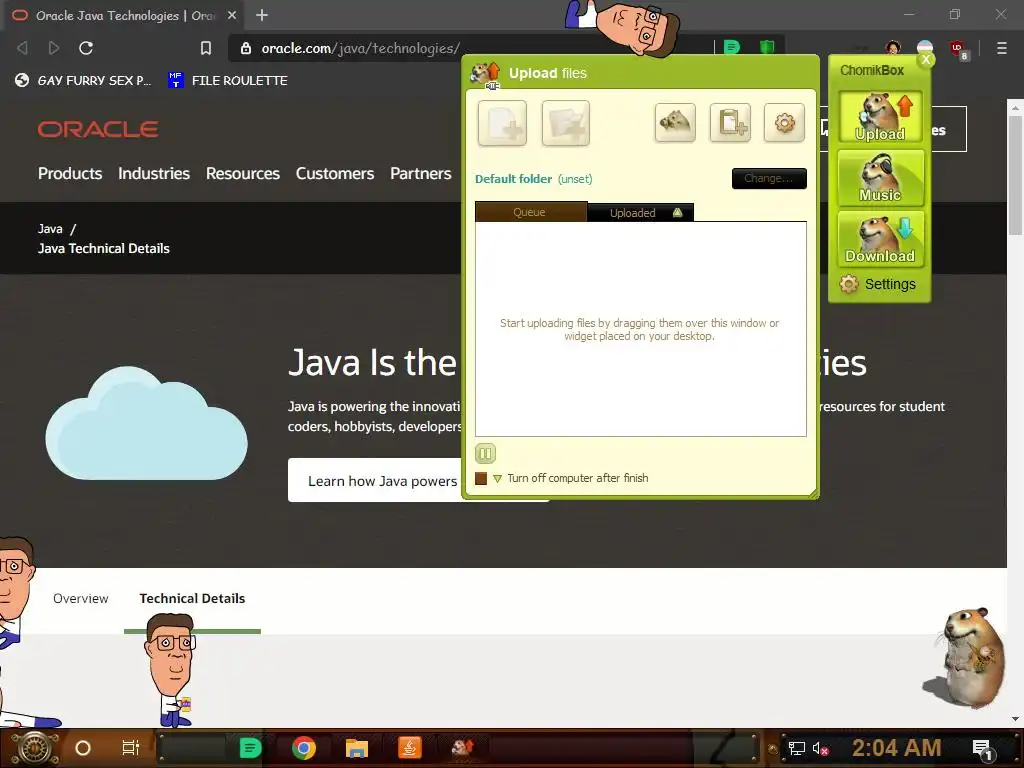Click the scrollbar down arrow
The width and height of the screenshot is (1024, 768).
point(1015,719)
